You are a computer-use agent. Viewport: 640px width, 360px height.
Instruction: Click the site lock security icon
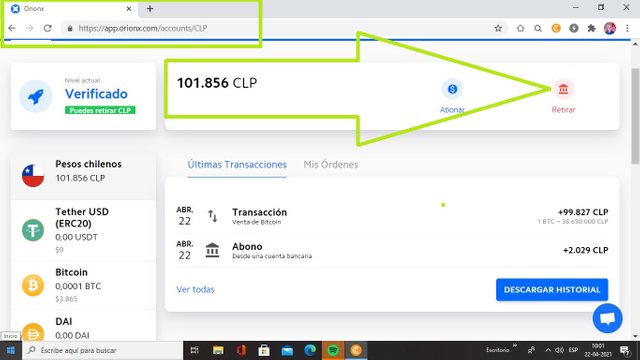(70, 28)
